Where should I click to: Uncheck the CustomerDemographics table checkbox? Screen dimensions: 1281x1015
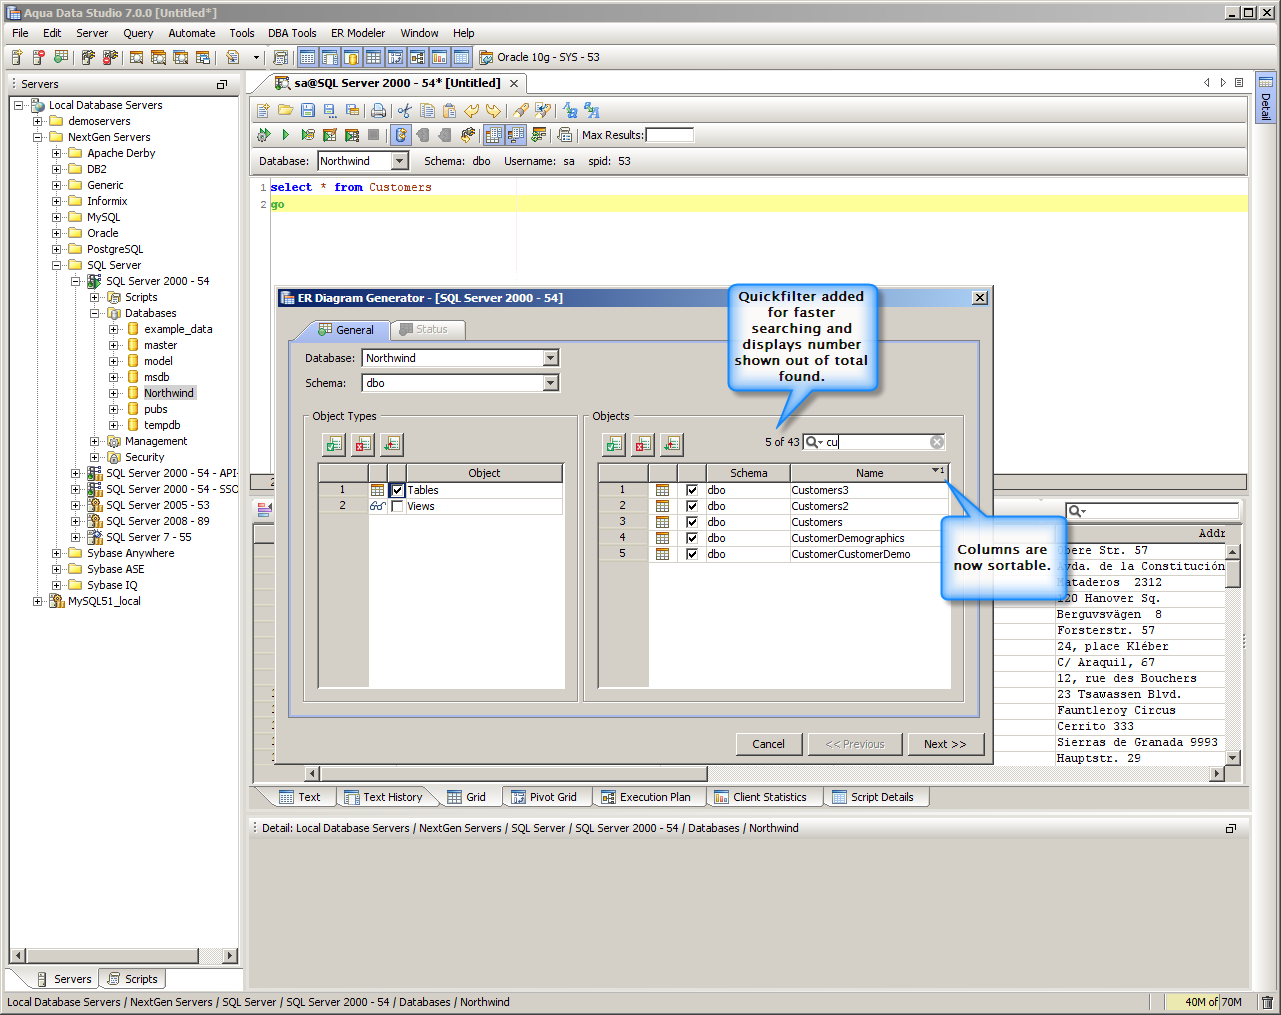(x=691, y=538)
